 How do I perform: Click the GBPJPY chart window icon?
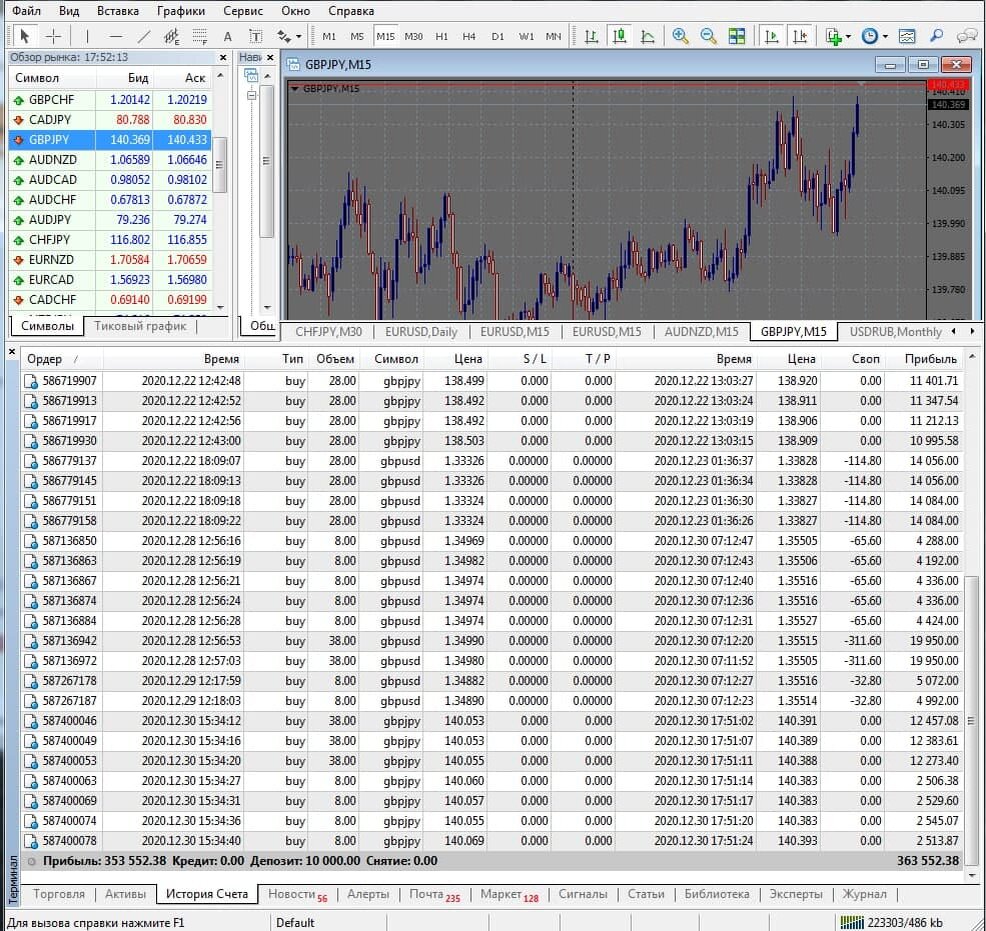coord(292,64)
